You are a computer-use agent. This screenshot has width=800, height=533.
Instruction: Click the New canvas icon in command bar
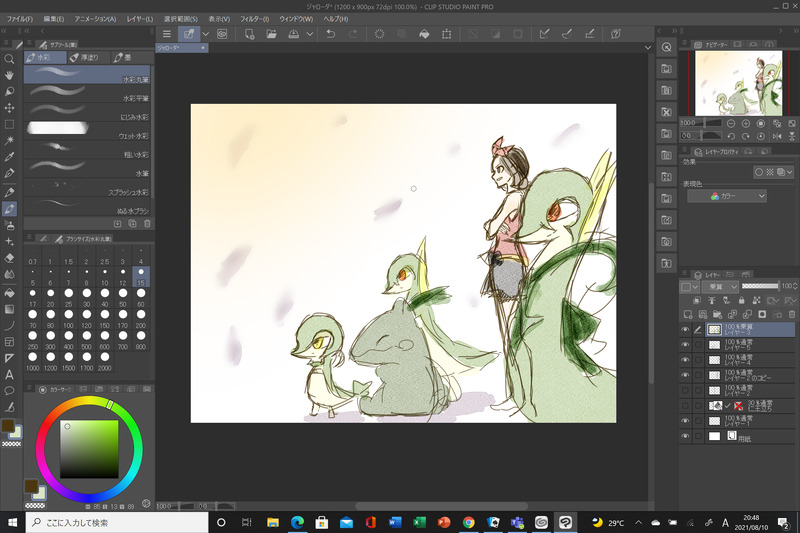(249, 34)
